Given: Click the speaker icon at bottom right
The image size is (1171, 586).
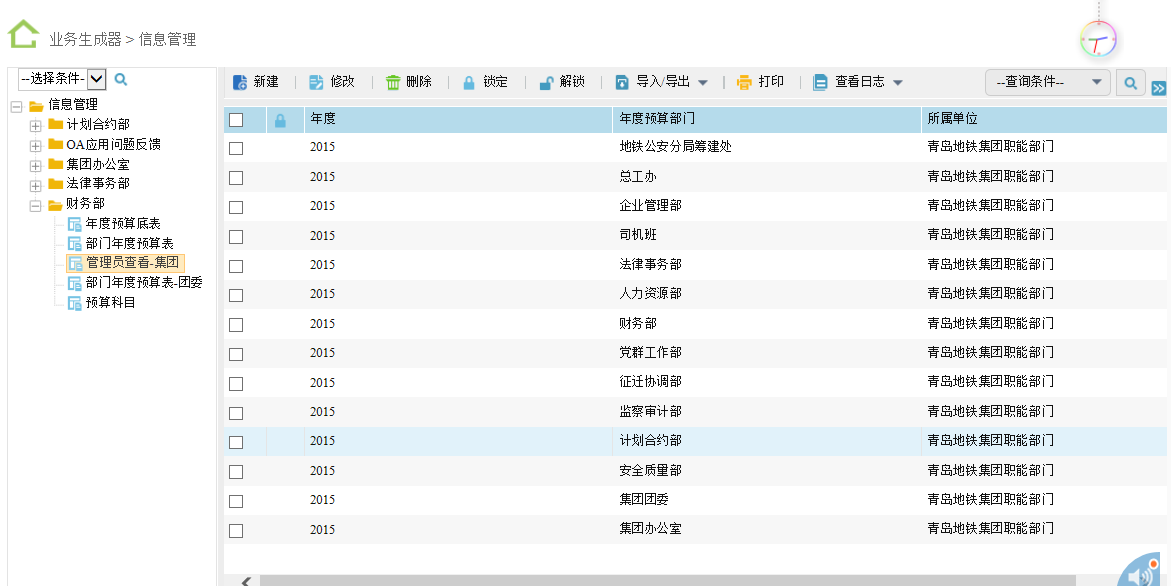Looking at the screenshot, I should click(x=1141, y=574).
